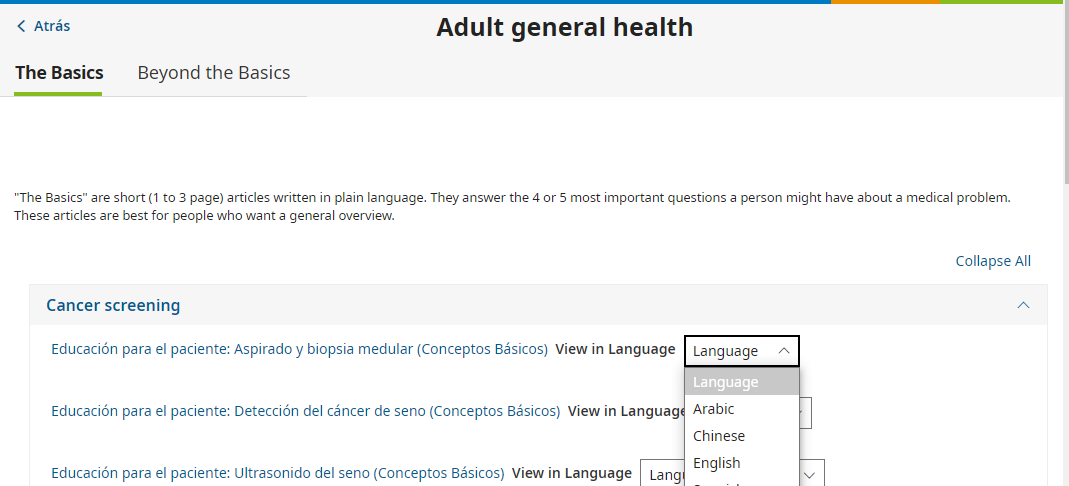
Task: Open the Detección del cáncer de seno article
Action: [306, 411]
